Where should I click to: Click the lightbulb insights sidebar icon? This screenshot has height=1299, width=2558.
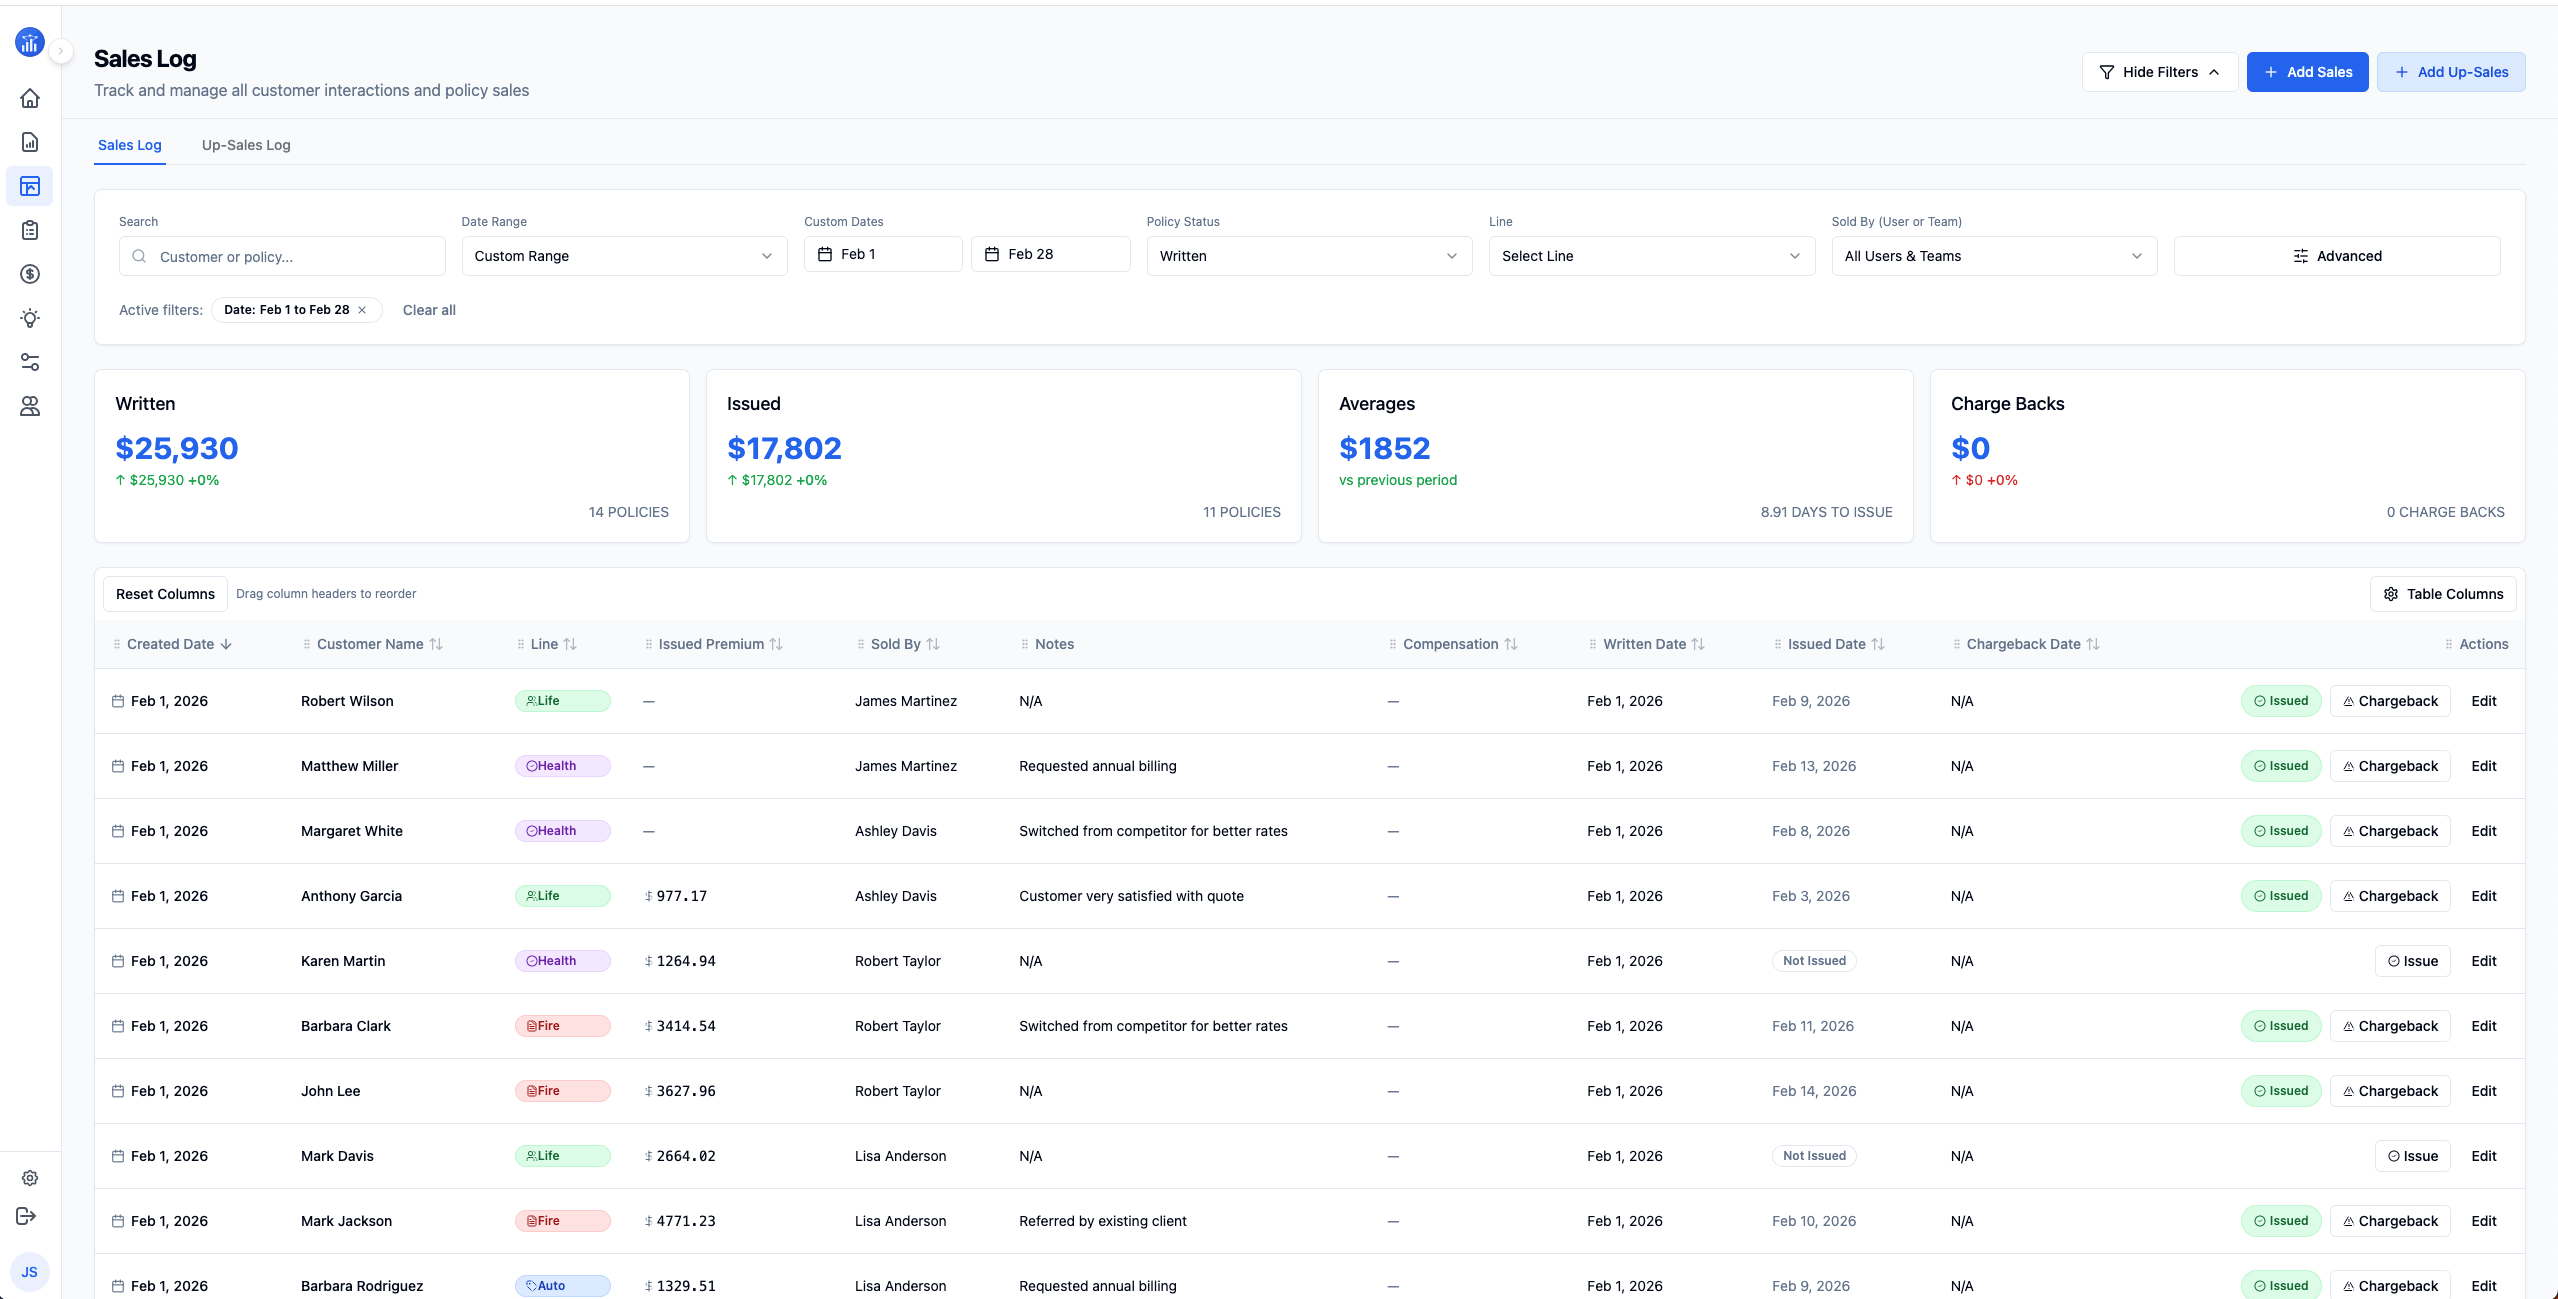coord(30,318)
